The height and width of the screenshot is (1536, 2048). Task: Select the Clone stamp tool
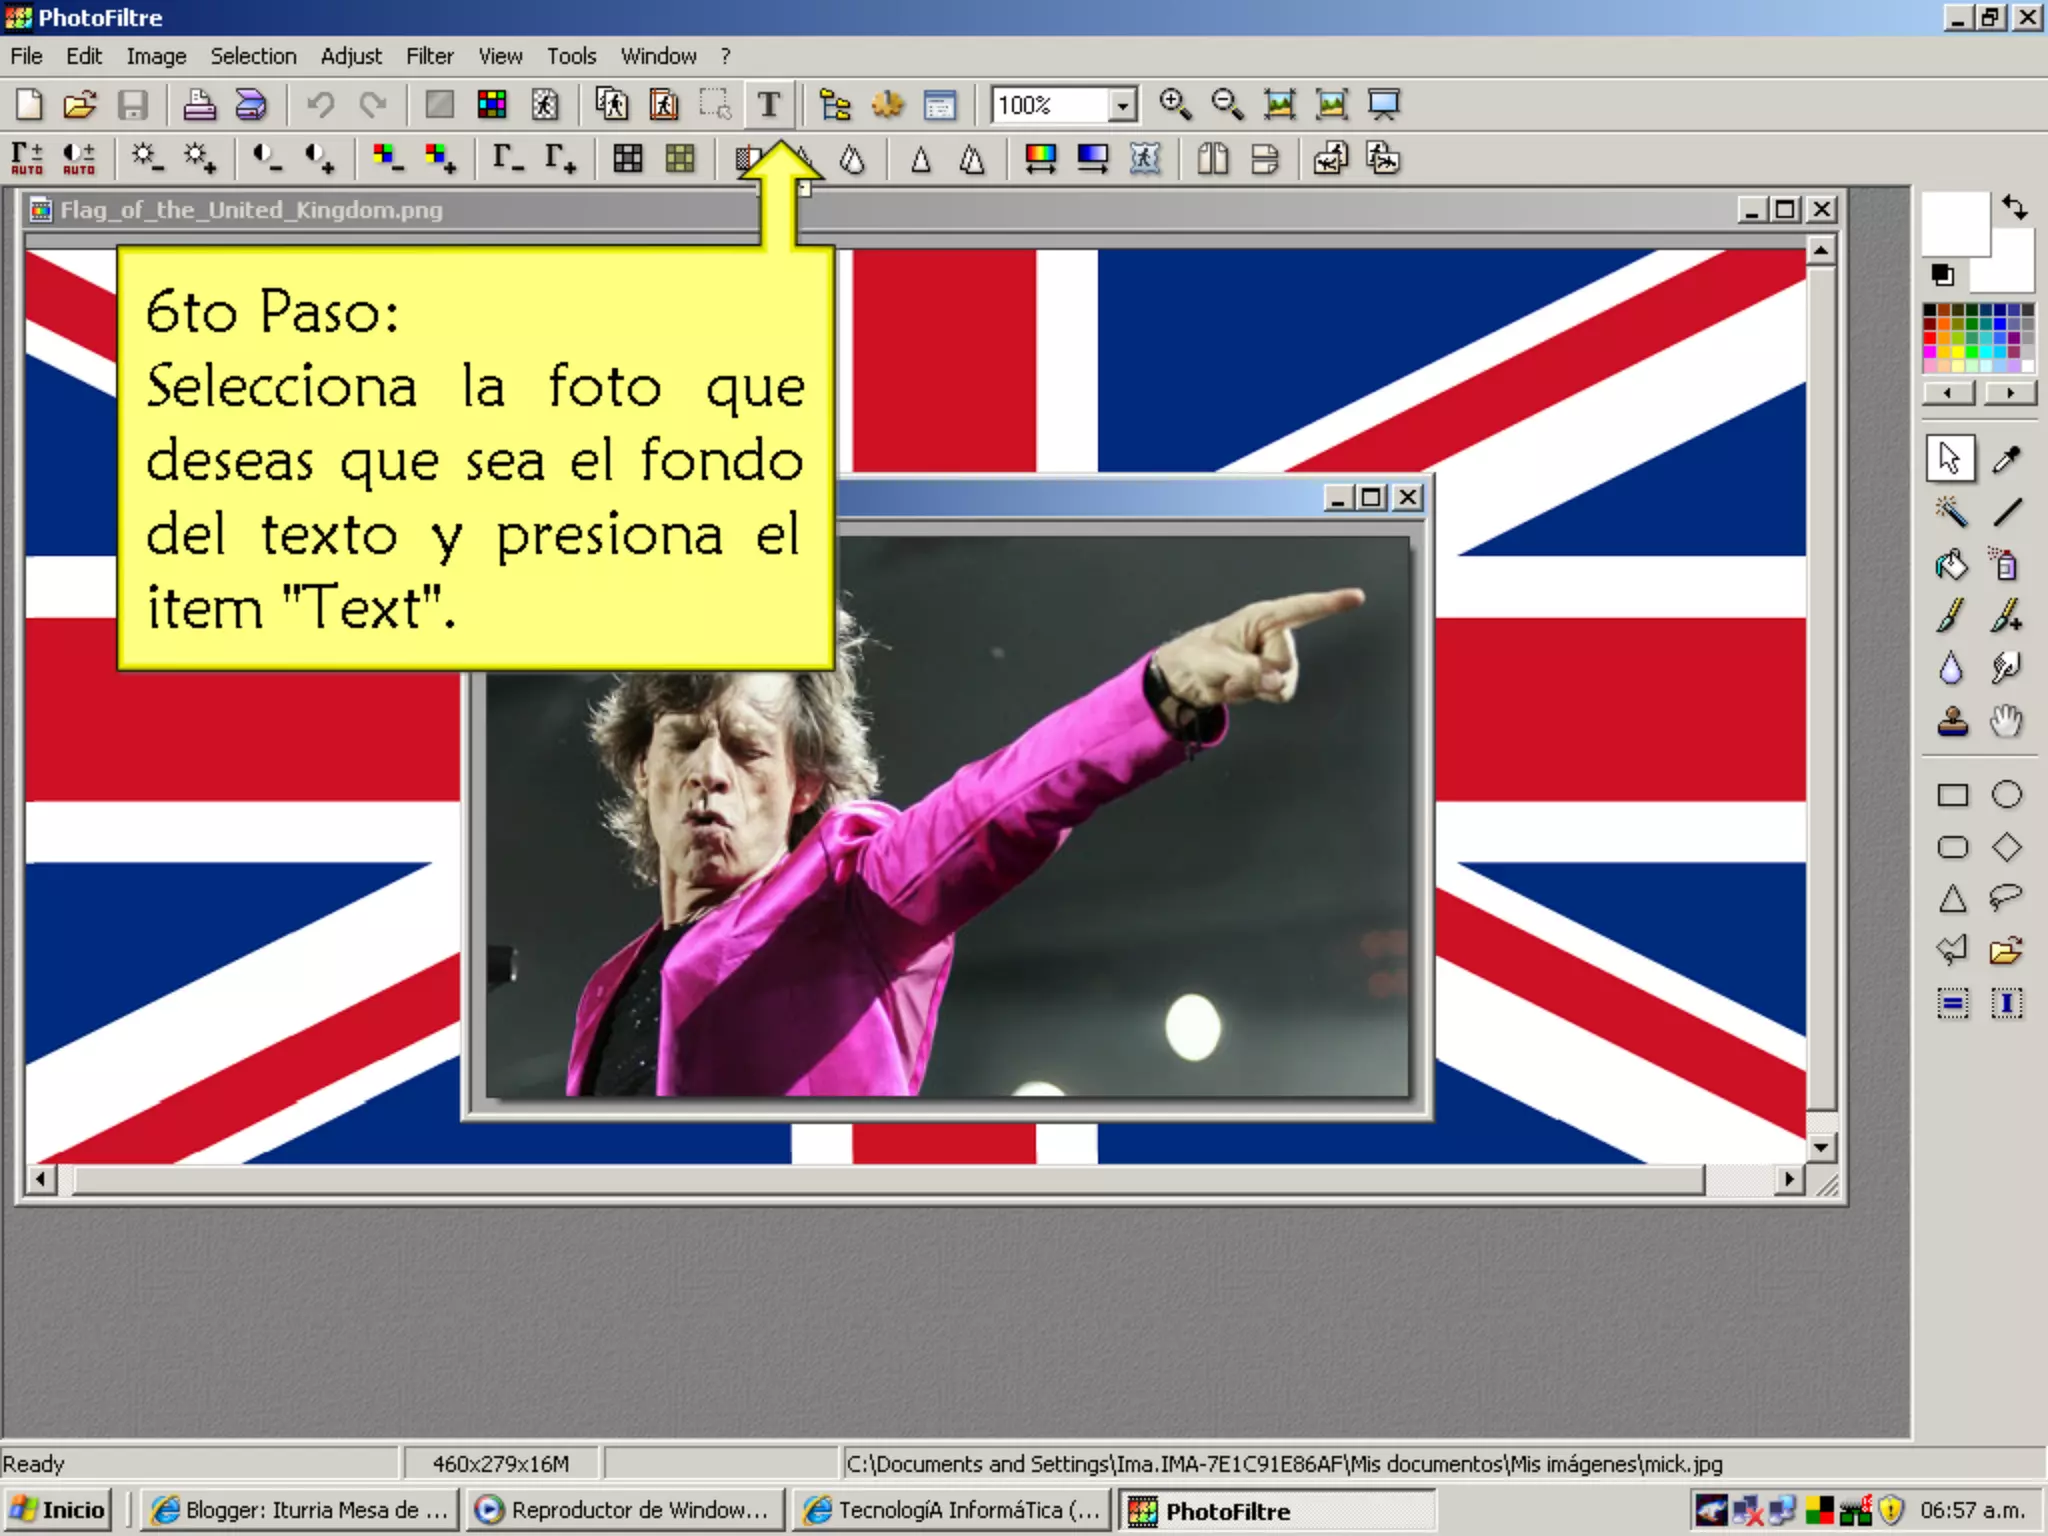pyautogui.click(x=1952, y=721)
